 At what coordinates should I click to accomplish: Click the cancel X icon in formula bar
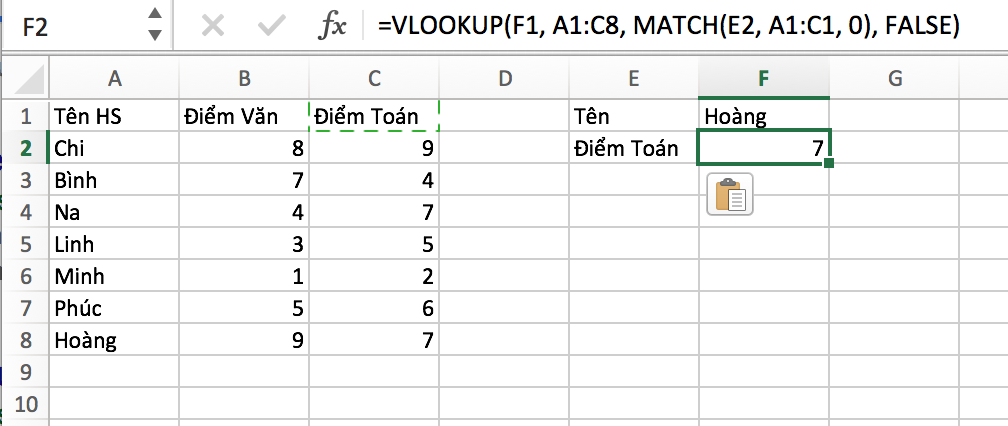(x=213, y=26)
